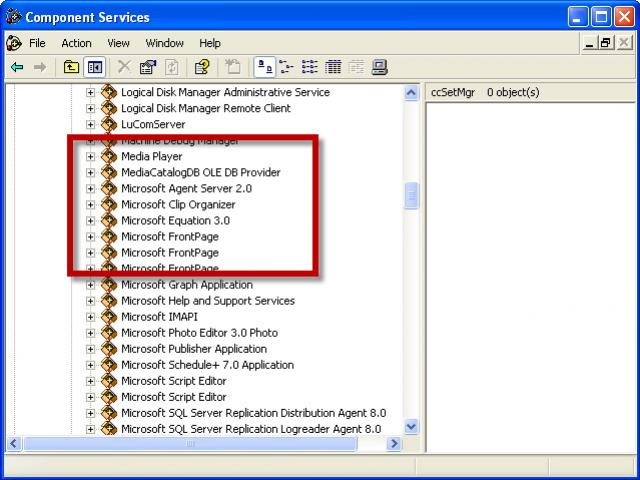
Task: Expand Microsoft Clip Organizer node
Action: [90, 205]
